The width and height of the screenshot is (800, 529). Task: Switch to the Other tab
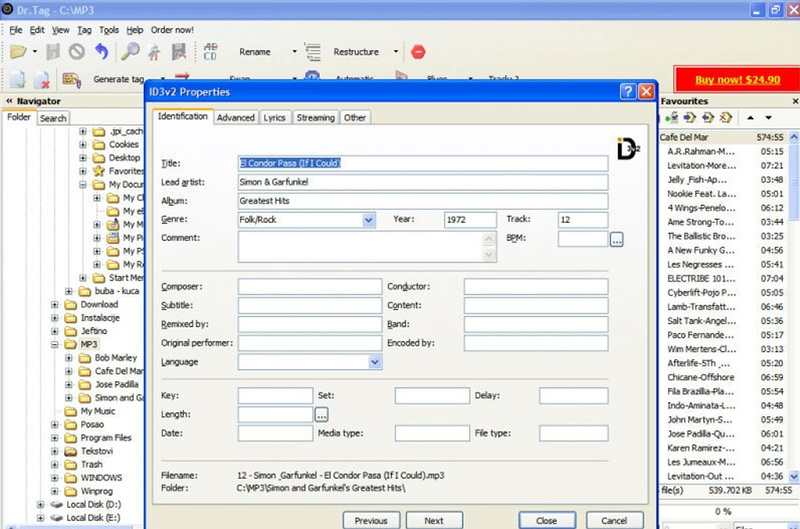(x=355, y=118)
